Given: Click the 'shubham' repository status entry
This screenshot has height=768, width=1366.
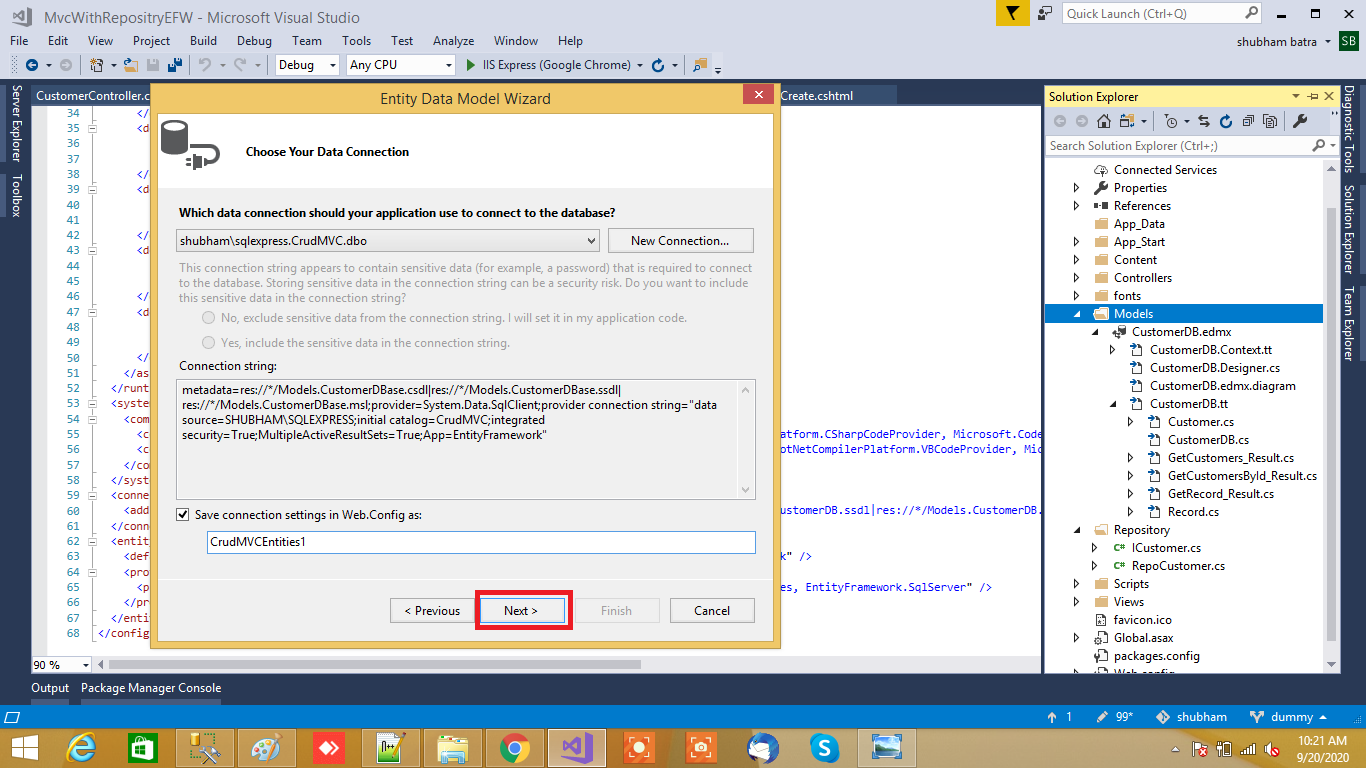Looking at the screenshot, I should [1192, 717].
